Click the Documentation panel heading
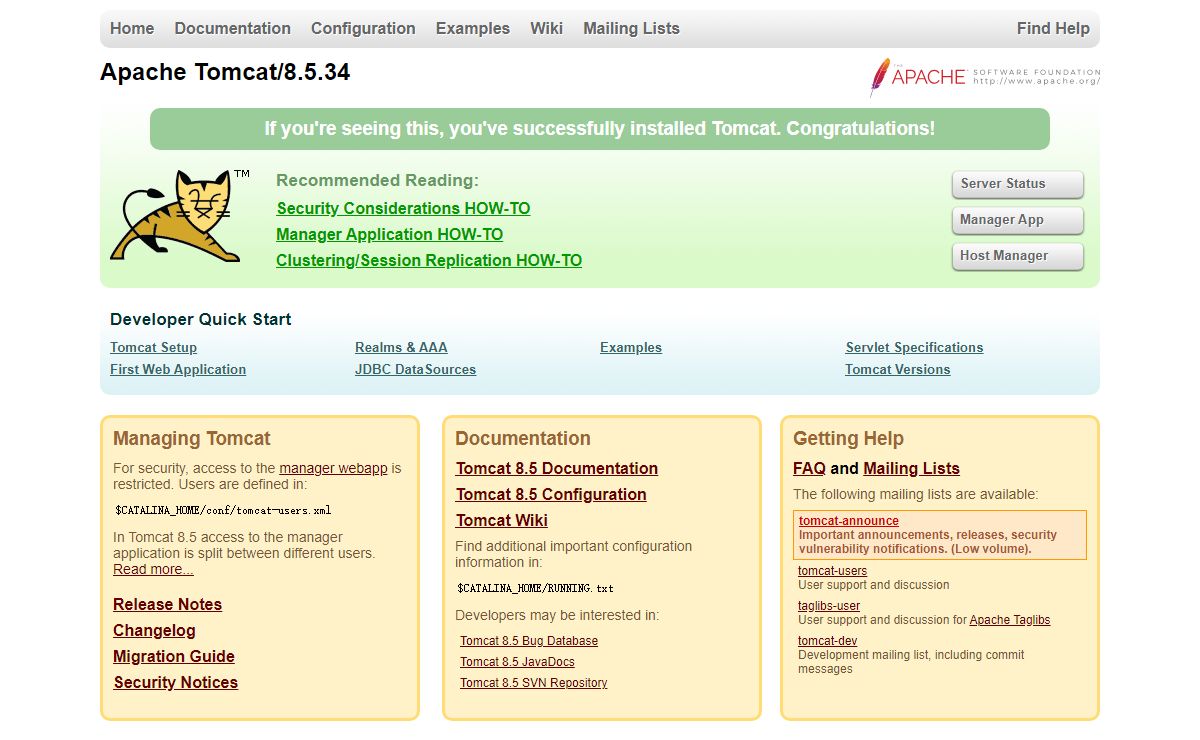1200x740 pixels. (523, 438)
